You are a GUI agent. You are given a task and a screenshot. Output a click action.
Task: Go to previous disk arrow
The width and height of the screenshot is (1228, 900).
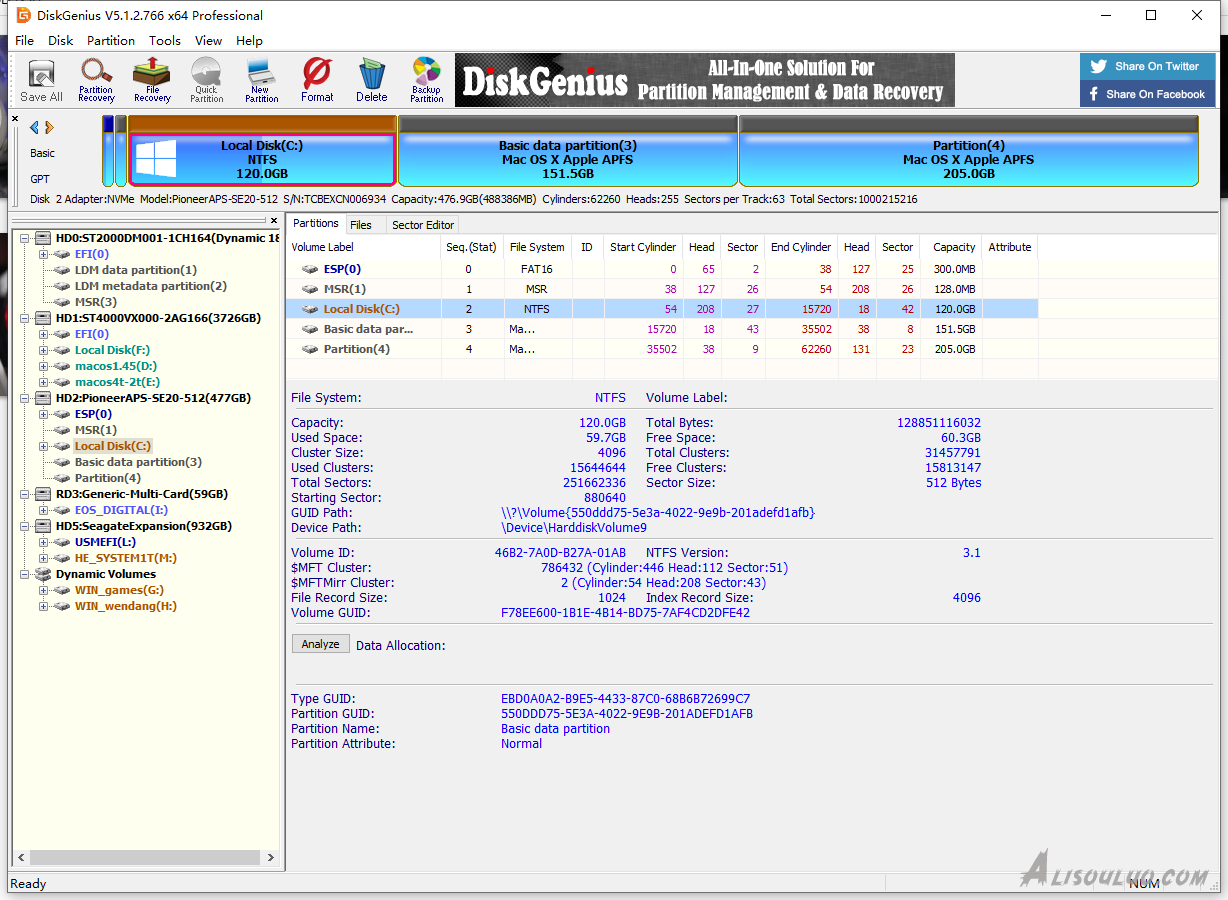click(x=34, y=127)
